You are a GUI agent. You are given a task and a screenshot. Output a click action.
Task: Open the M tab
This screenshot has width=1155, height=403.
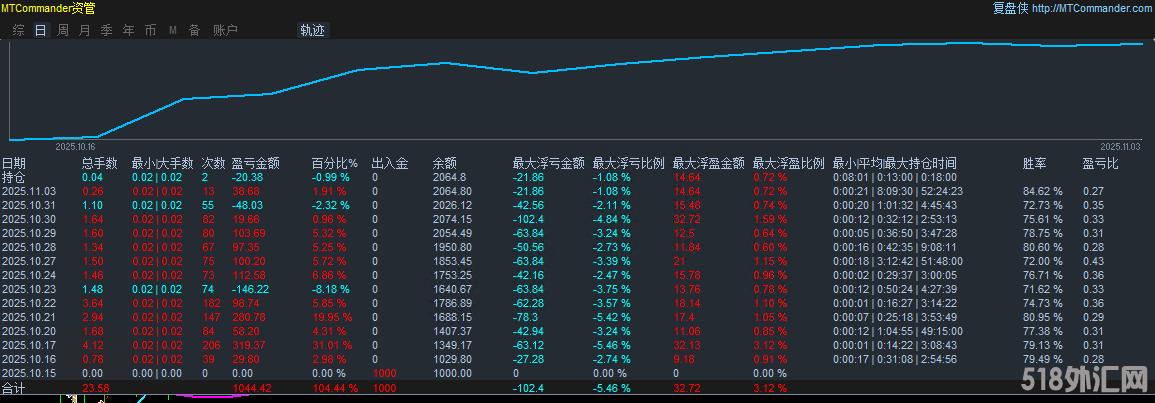[173, 30]
